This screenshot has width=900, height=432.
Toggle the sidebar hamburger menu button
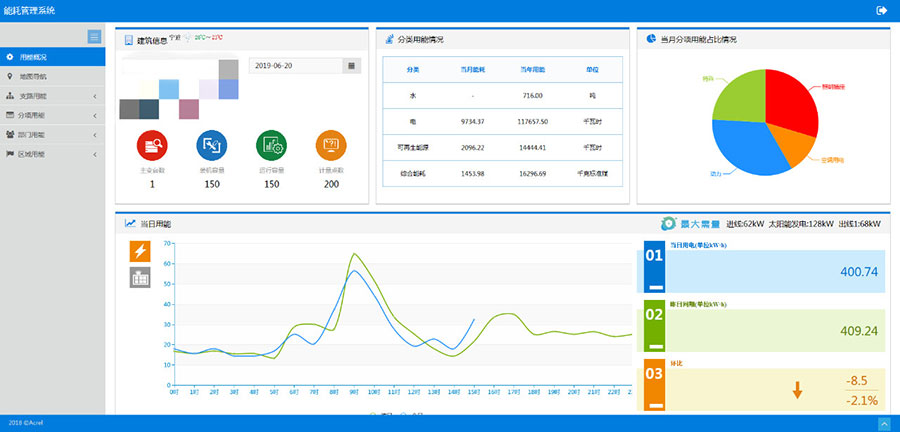[x=94, y=37]
